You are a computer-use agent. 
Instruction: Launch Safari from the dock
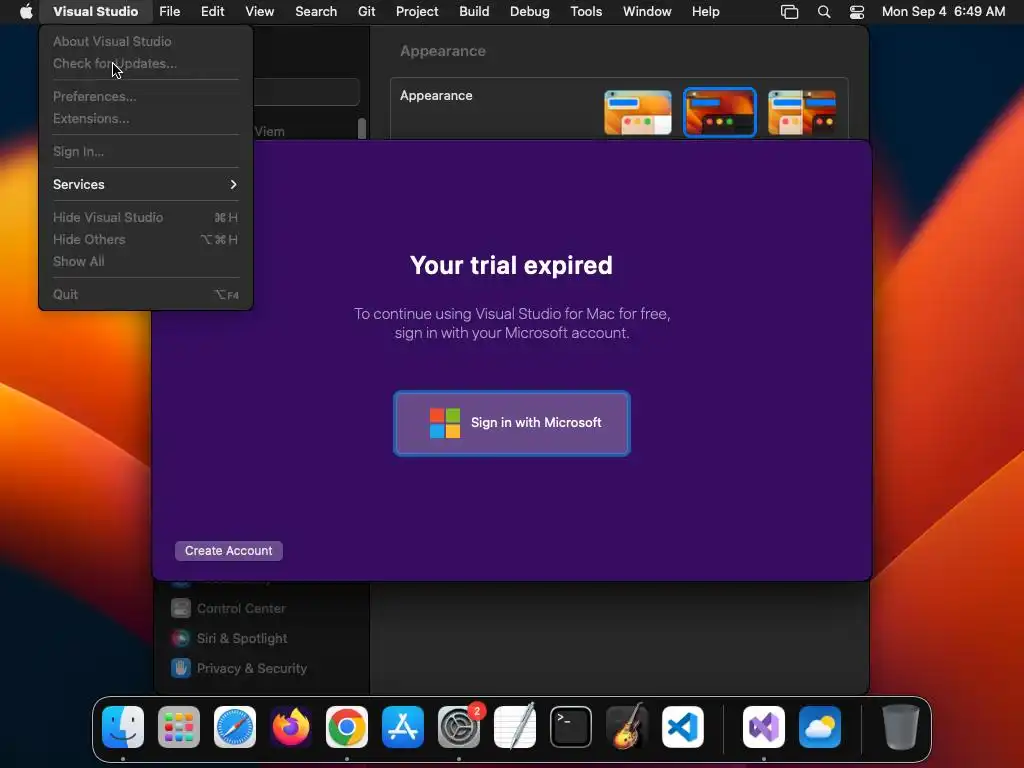(x=235, y=727)
